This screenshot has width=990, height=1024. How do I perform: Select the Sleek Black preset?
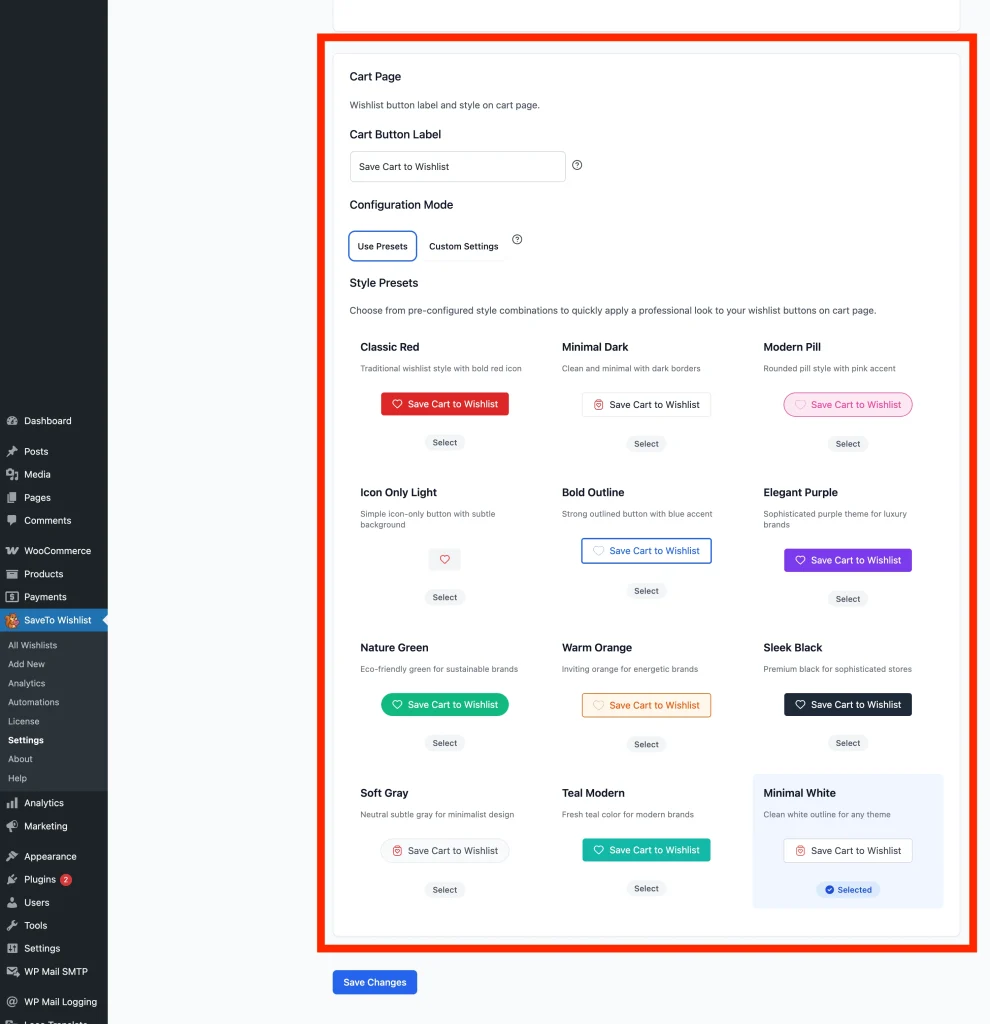pyautogui.click(x=848, y=743)
